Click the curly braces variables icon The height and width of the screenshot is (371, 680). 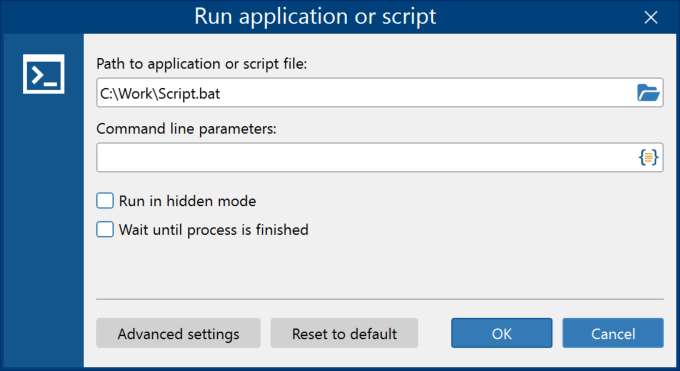click(648, 157)
